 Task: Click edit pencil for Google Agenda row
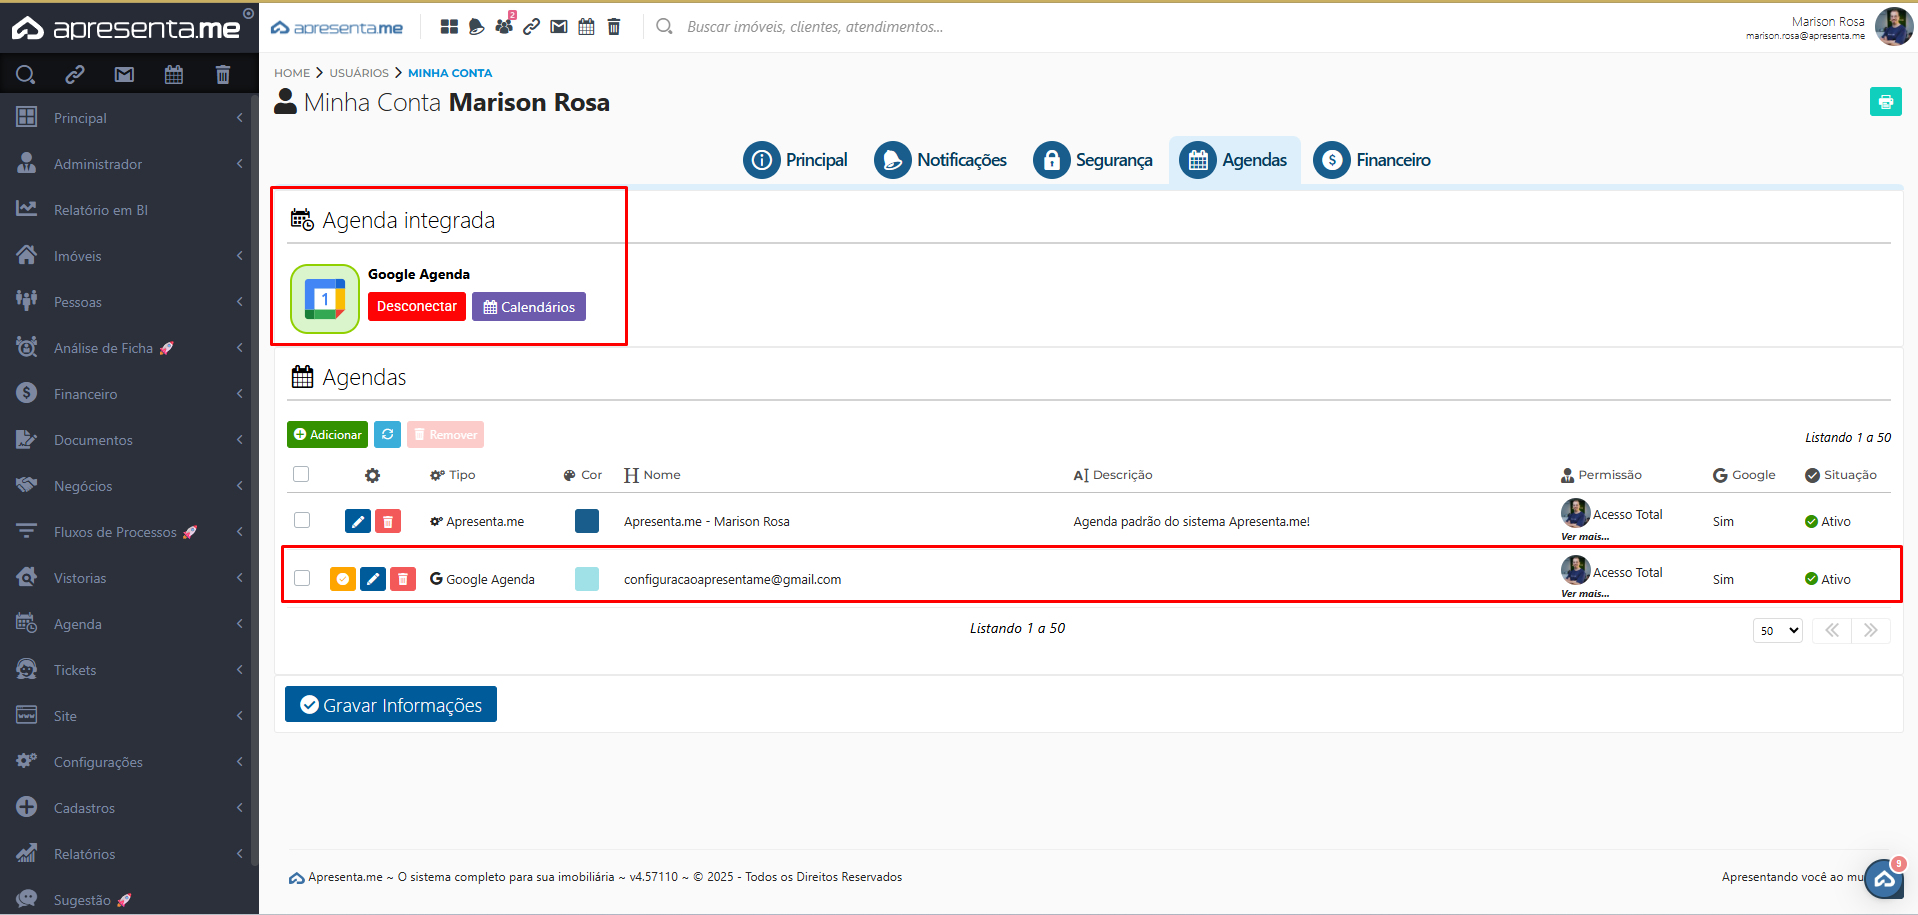(373, 579)
